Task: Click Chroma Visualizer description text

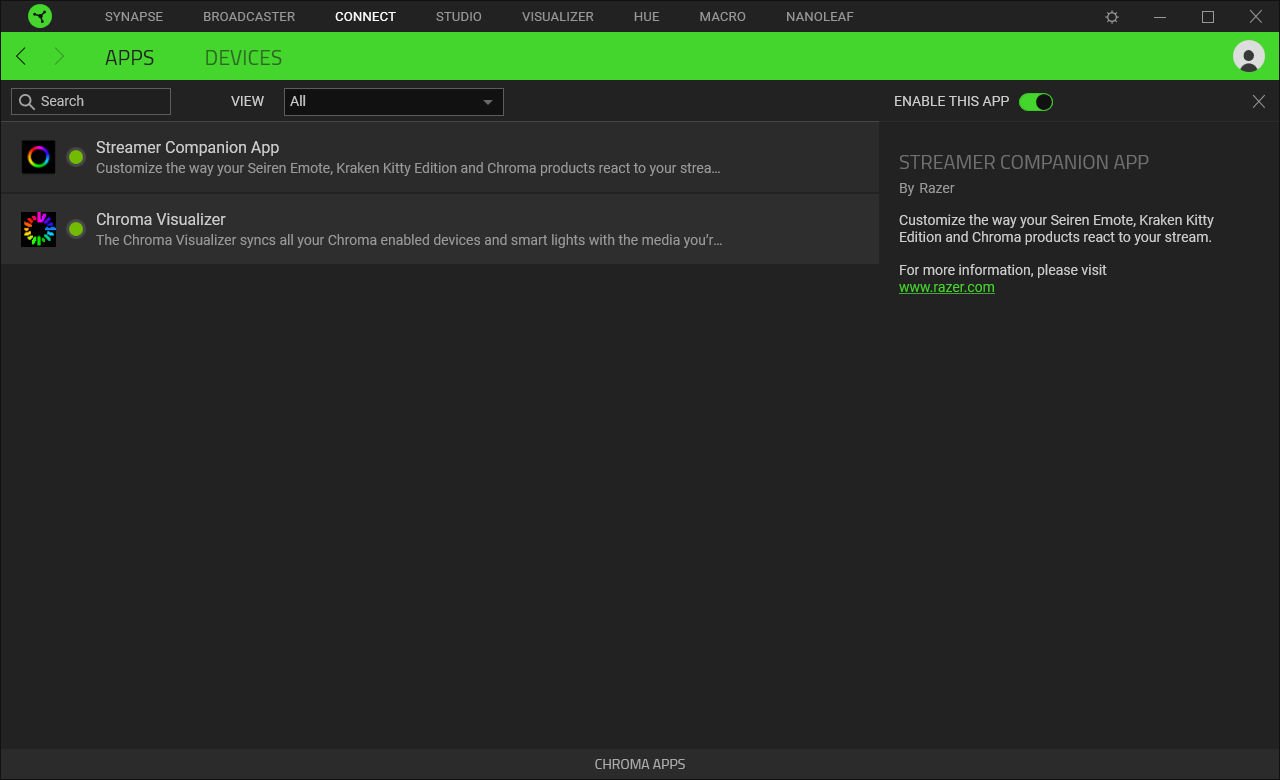Action: coord(409,240)
